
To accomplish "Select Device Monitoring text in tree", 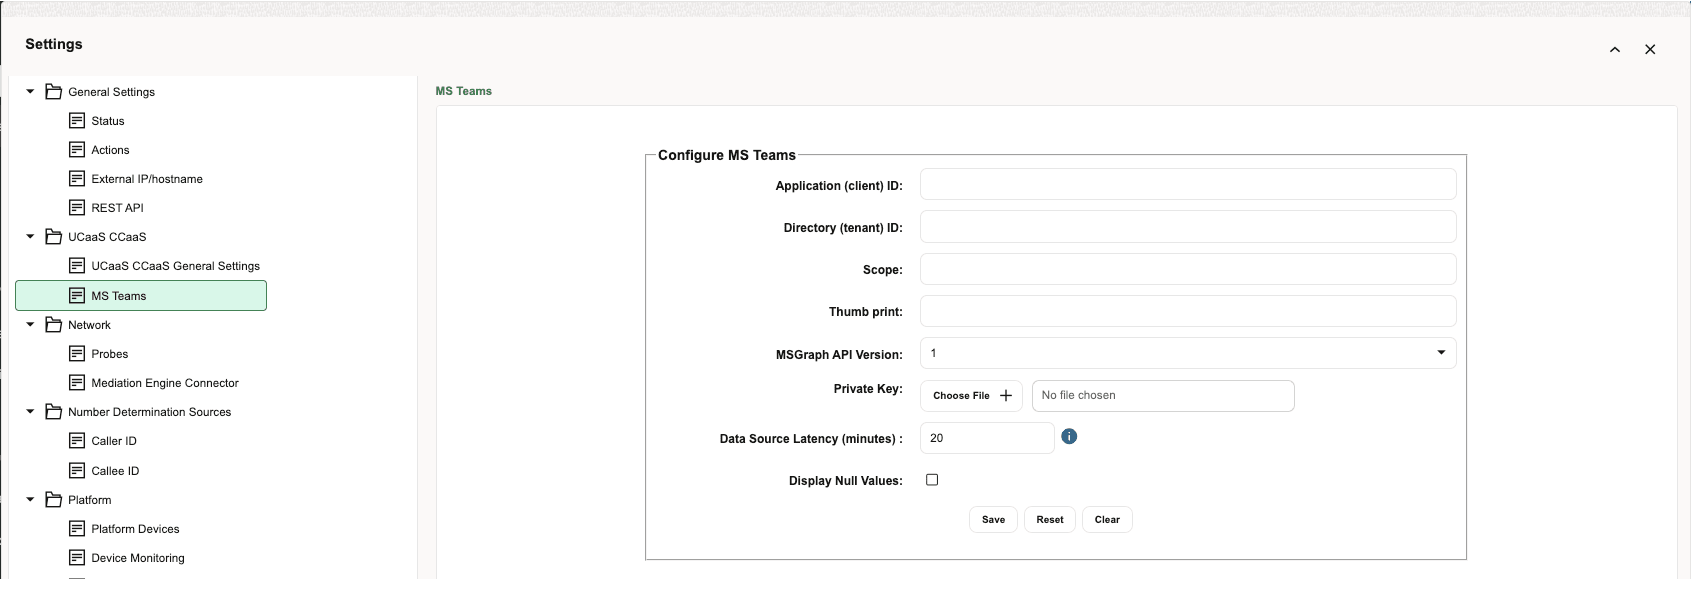I will [138, 558].
